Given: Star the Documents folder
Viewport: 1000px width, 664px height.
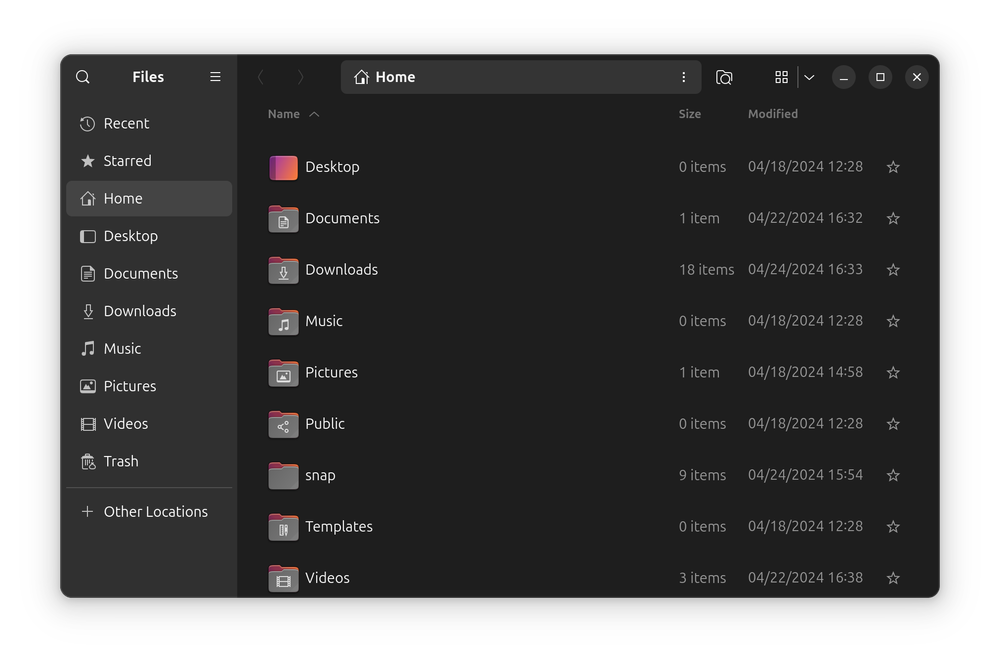Looking at the screenshot, I should 893,218.
